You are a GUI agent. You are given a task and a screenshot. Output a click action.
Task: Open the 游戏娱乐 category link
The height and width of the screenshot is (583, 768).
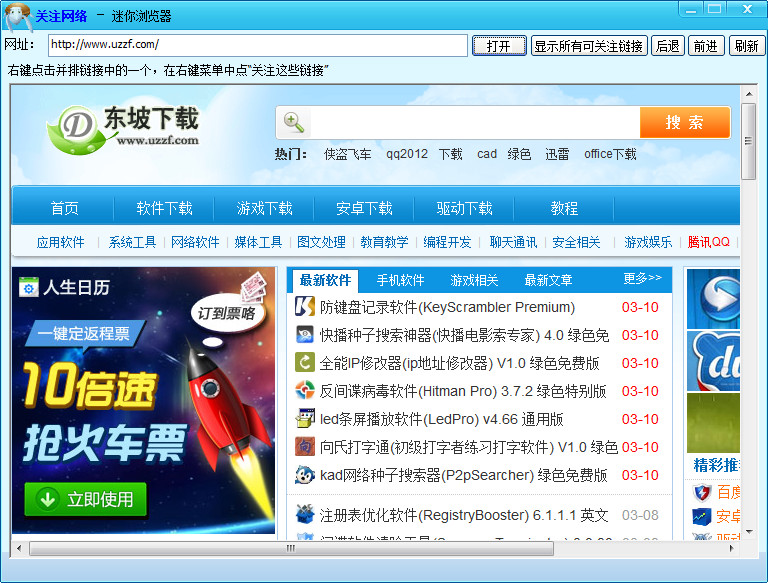click(648, 242)
